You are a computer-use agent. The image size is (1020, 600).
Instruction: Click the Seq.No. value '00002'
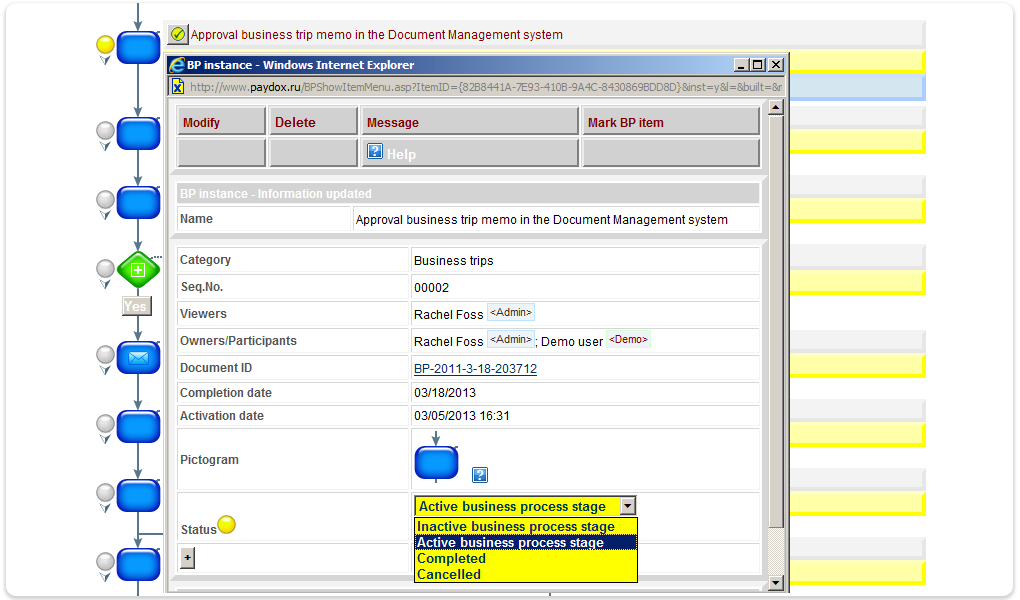431,288
